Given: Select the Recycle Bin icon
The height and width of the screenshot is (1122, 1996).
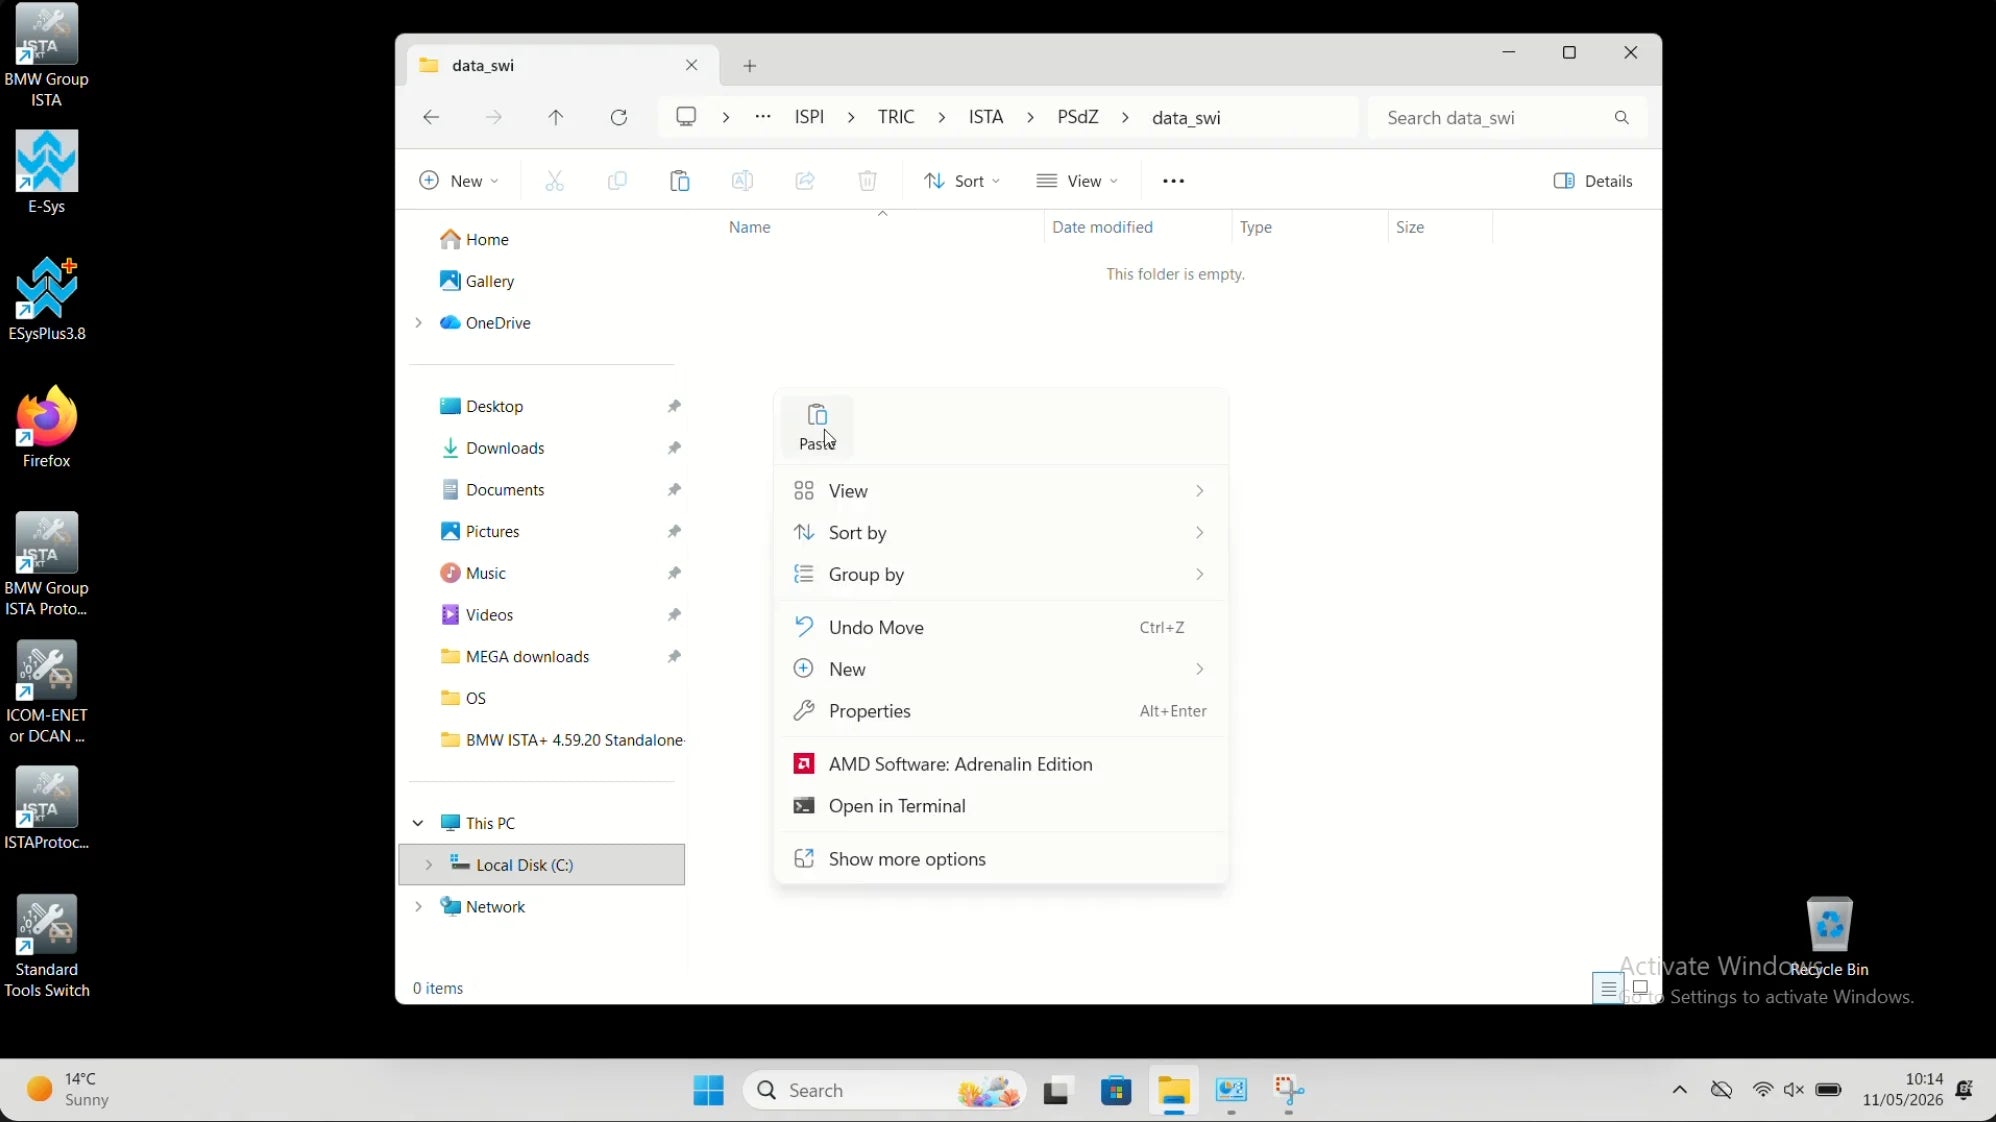Looking at the screenshot, I should [x=1830, y=938].
